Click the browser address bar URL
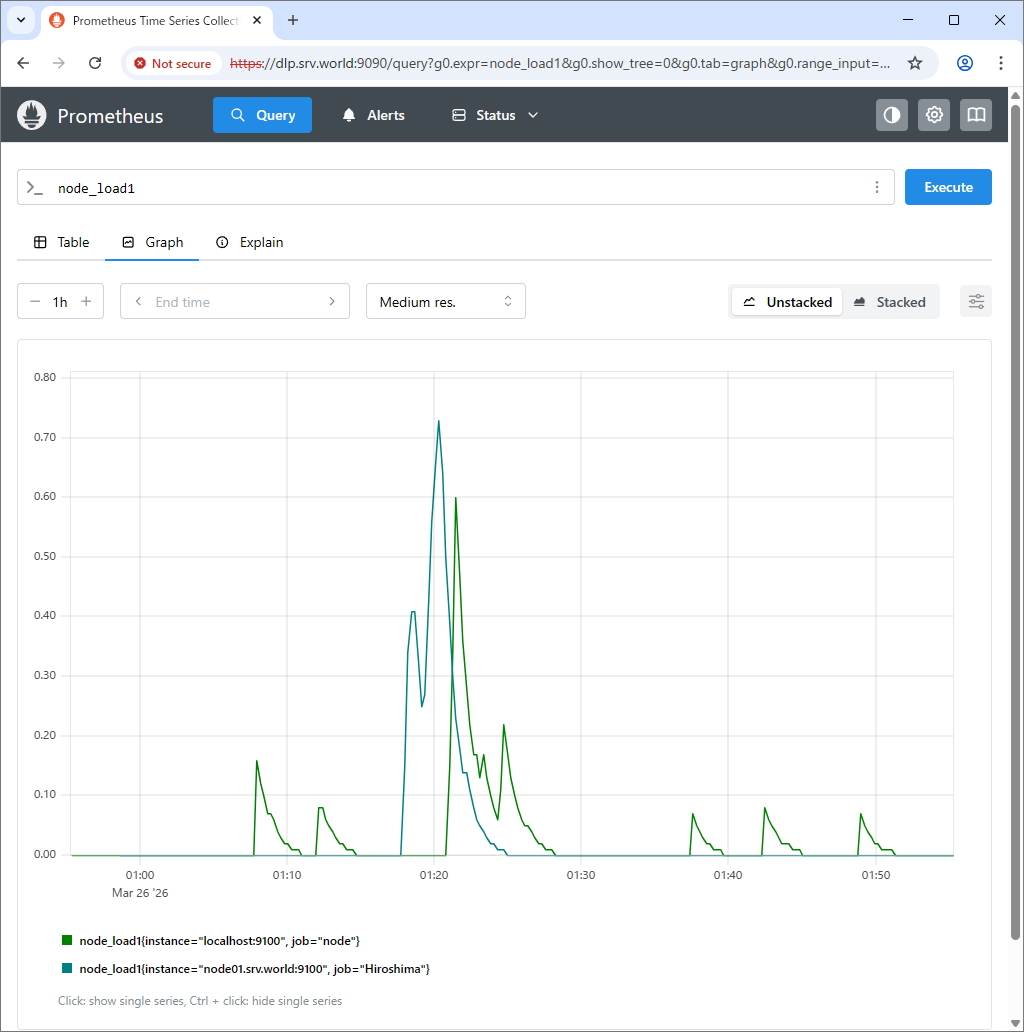 click(x=559, y=63)
